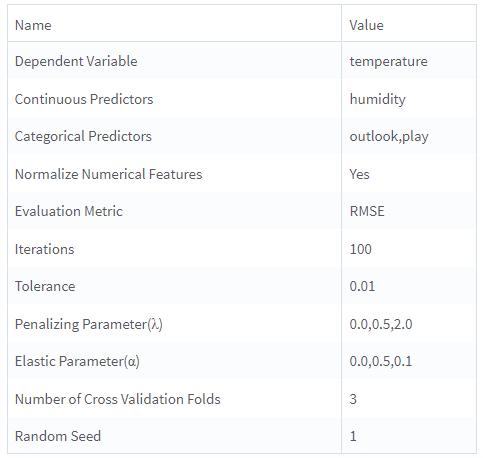
Task: Click the 'Yes' value cell
Action: tap(359, 174)
